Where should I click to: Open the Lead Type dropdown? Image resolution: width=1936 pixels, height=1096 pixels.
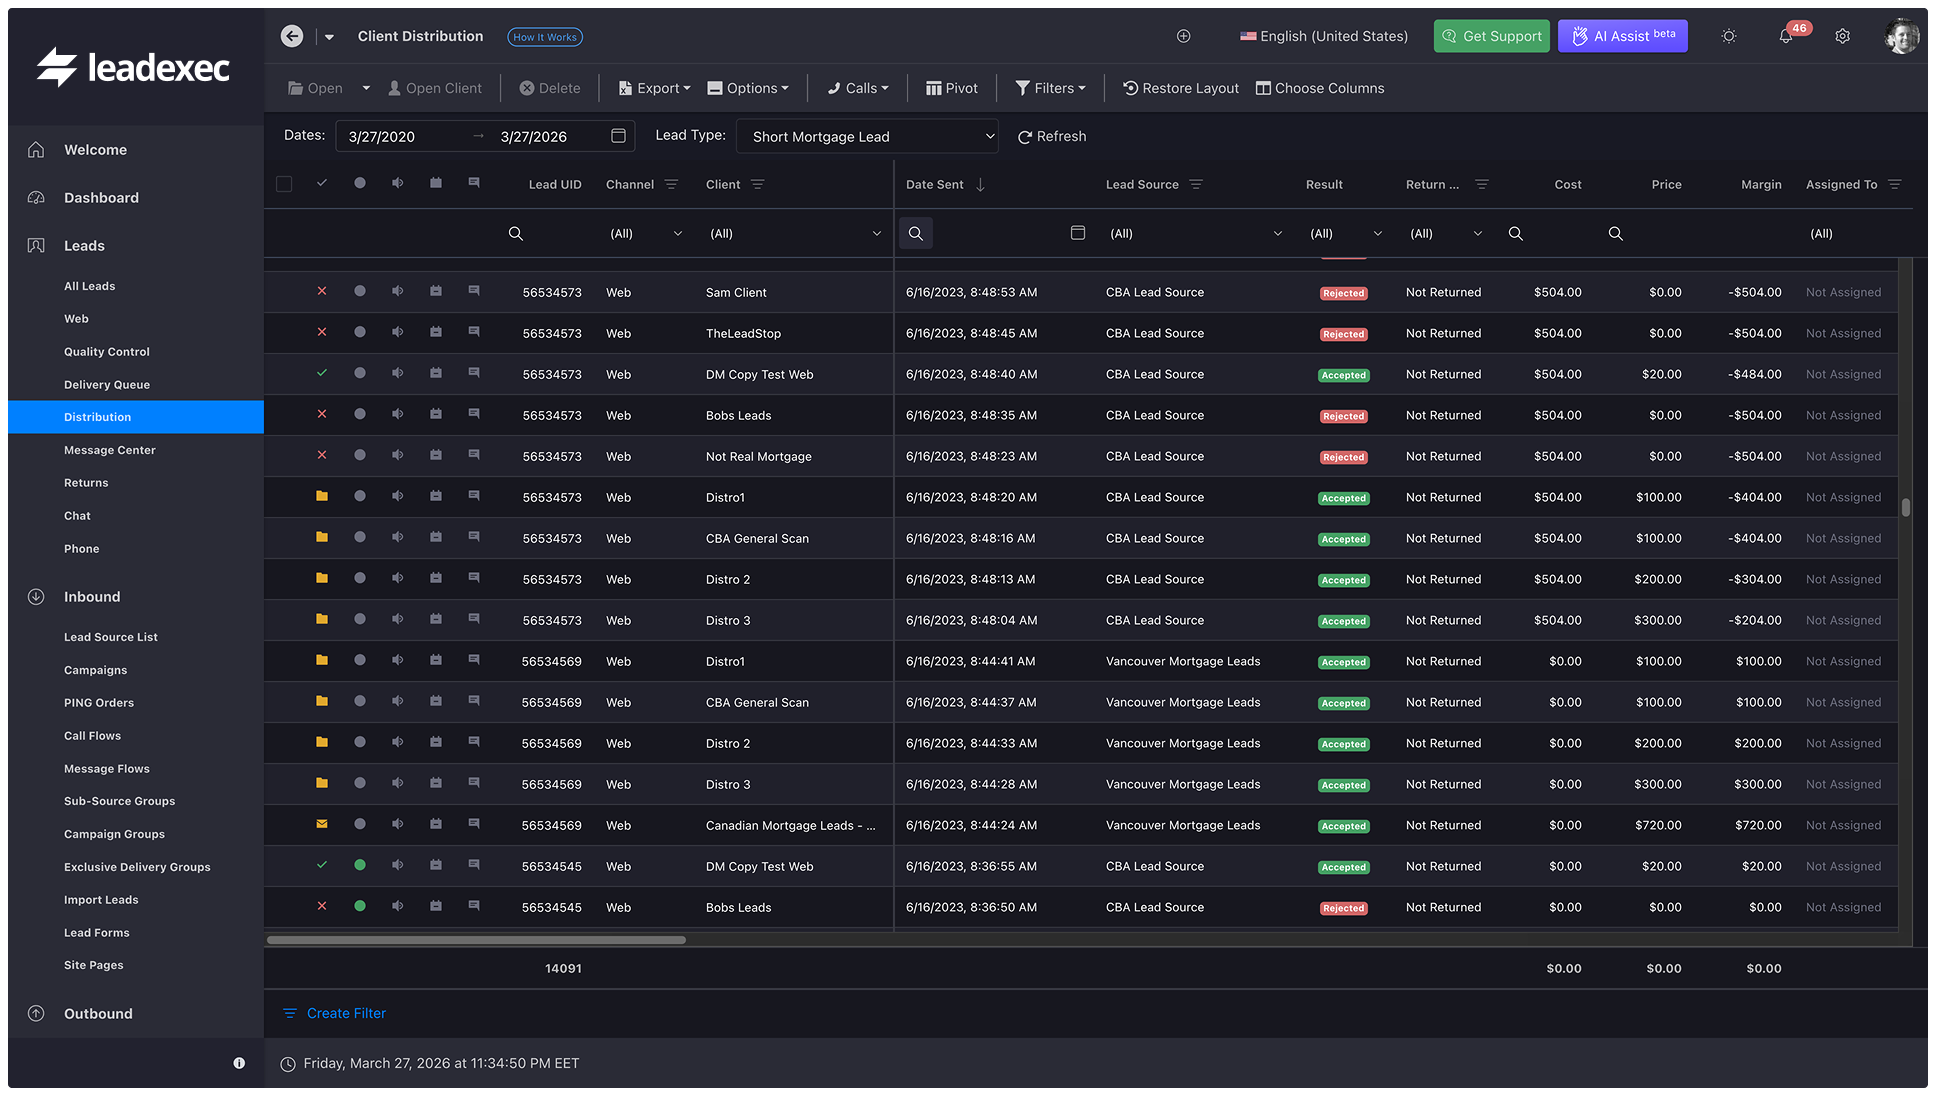[x=867, y=136]
